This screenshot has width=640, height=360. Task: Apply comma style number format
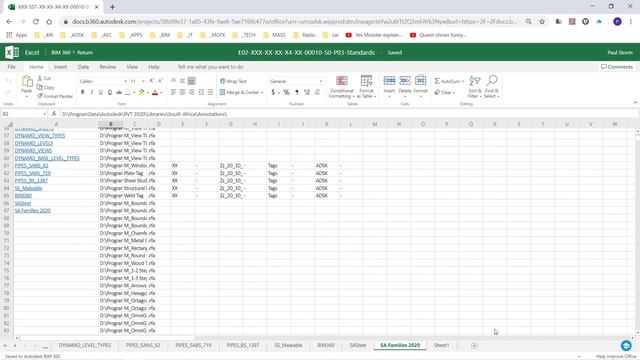(297, 92)
